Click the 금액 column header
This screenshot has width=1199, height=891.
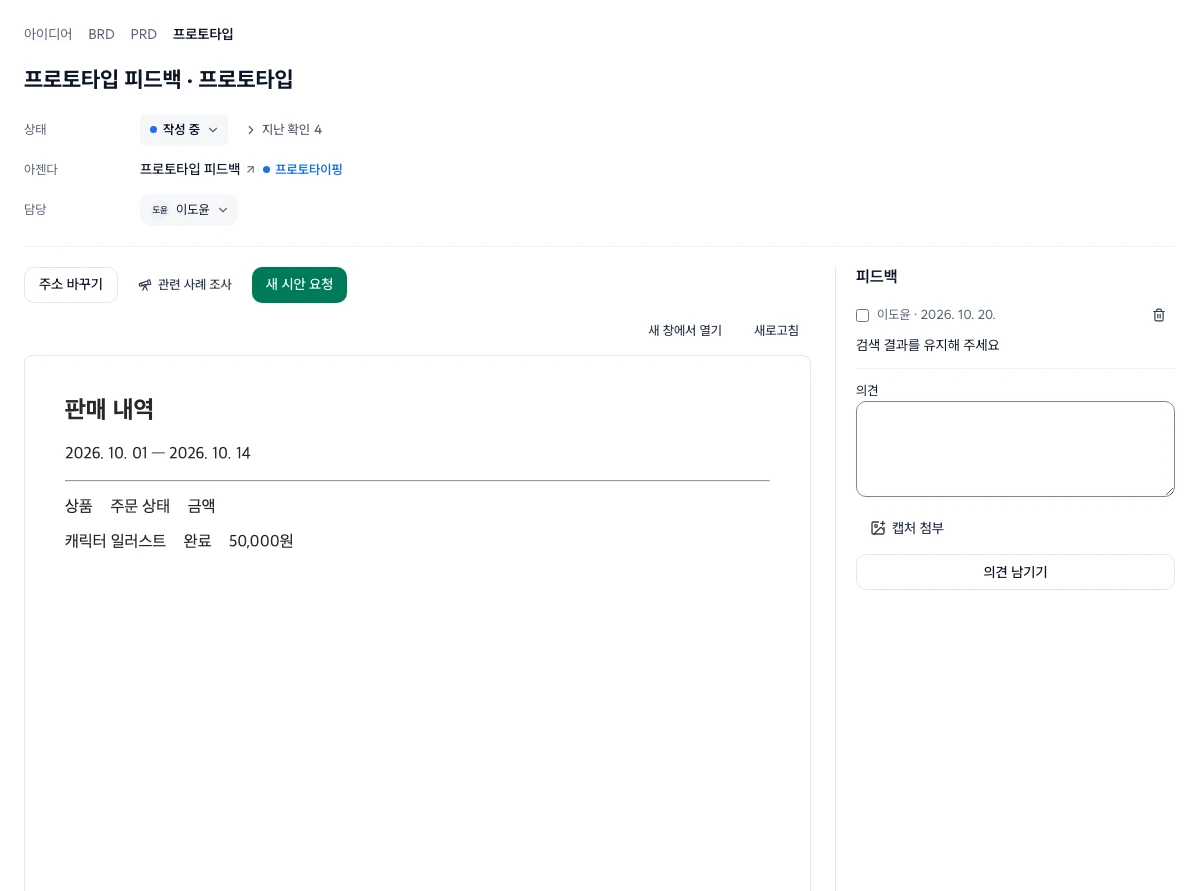202,506
